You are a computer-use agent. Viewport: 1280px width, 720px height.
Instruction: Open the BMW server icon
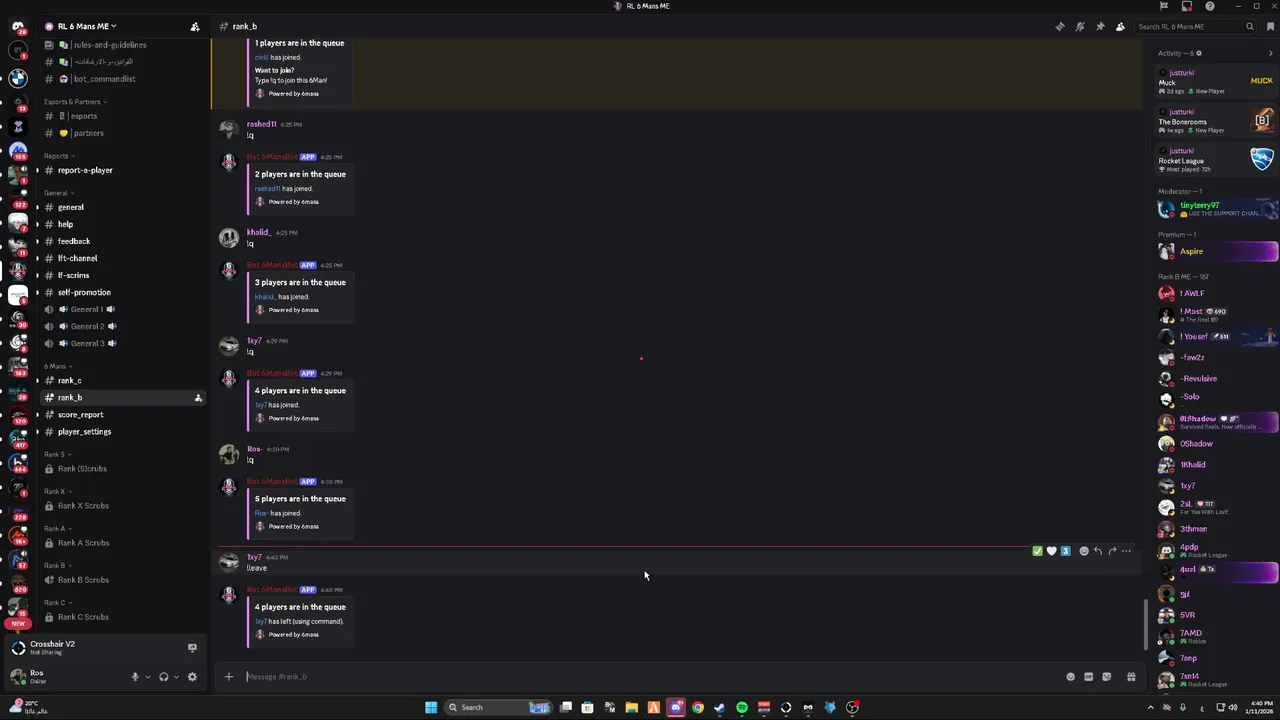[17, 77]
